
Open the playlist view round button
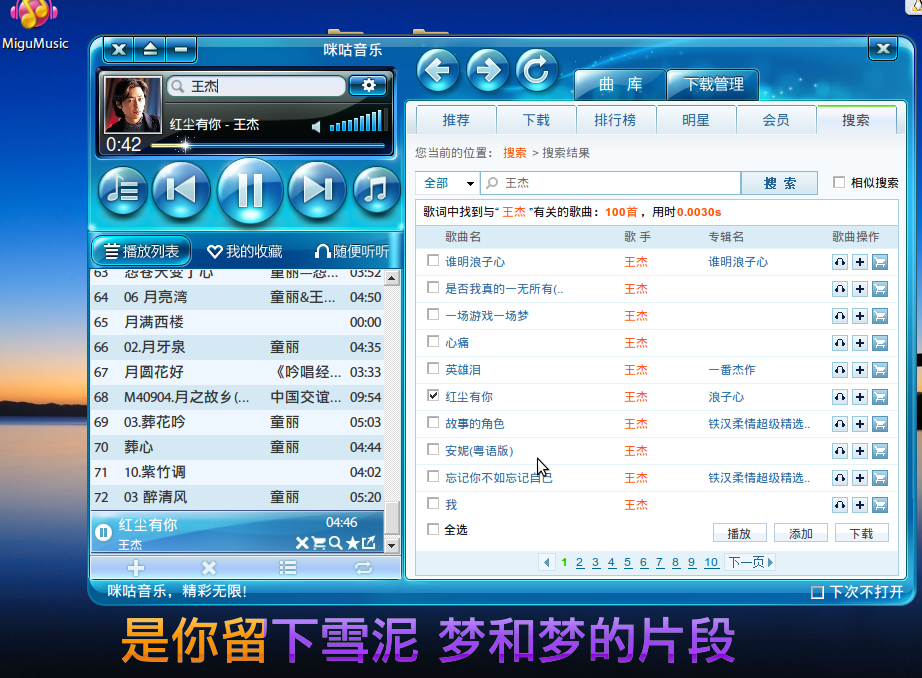pyautogui.click(x=122, y=191)
